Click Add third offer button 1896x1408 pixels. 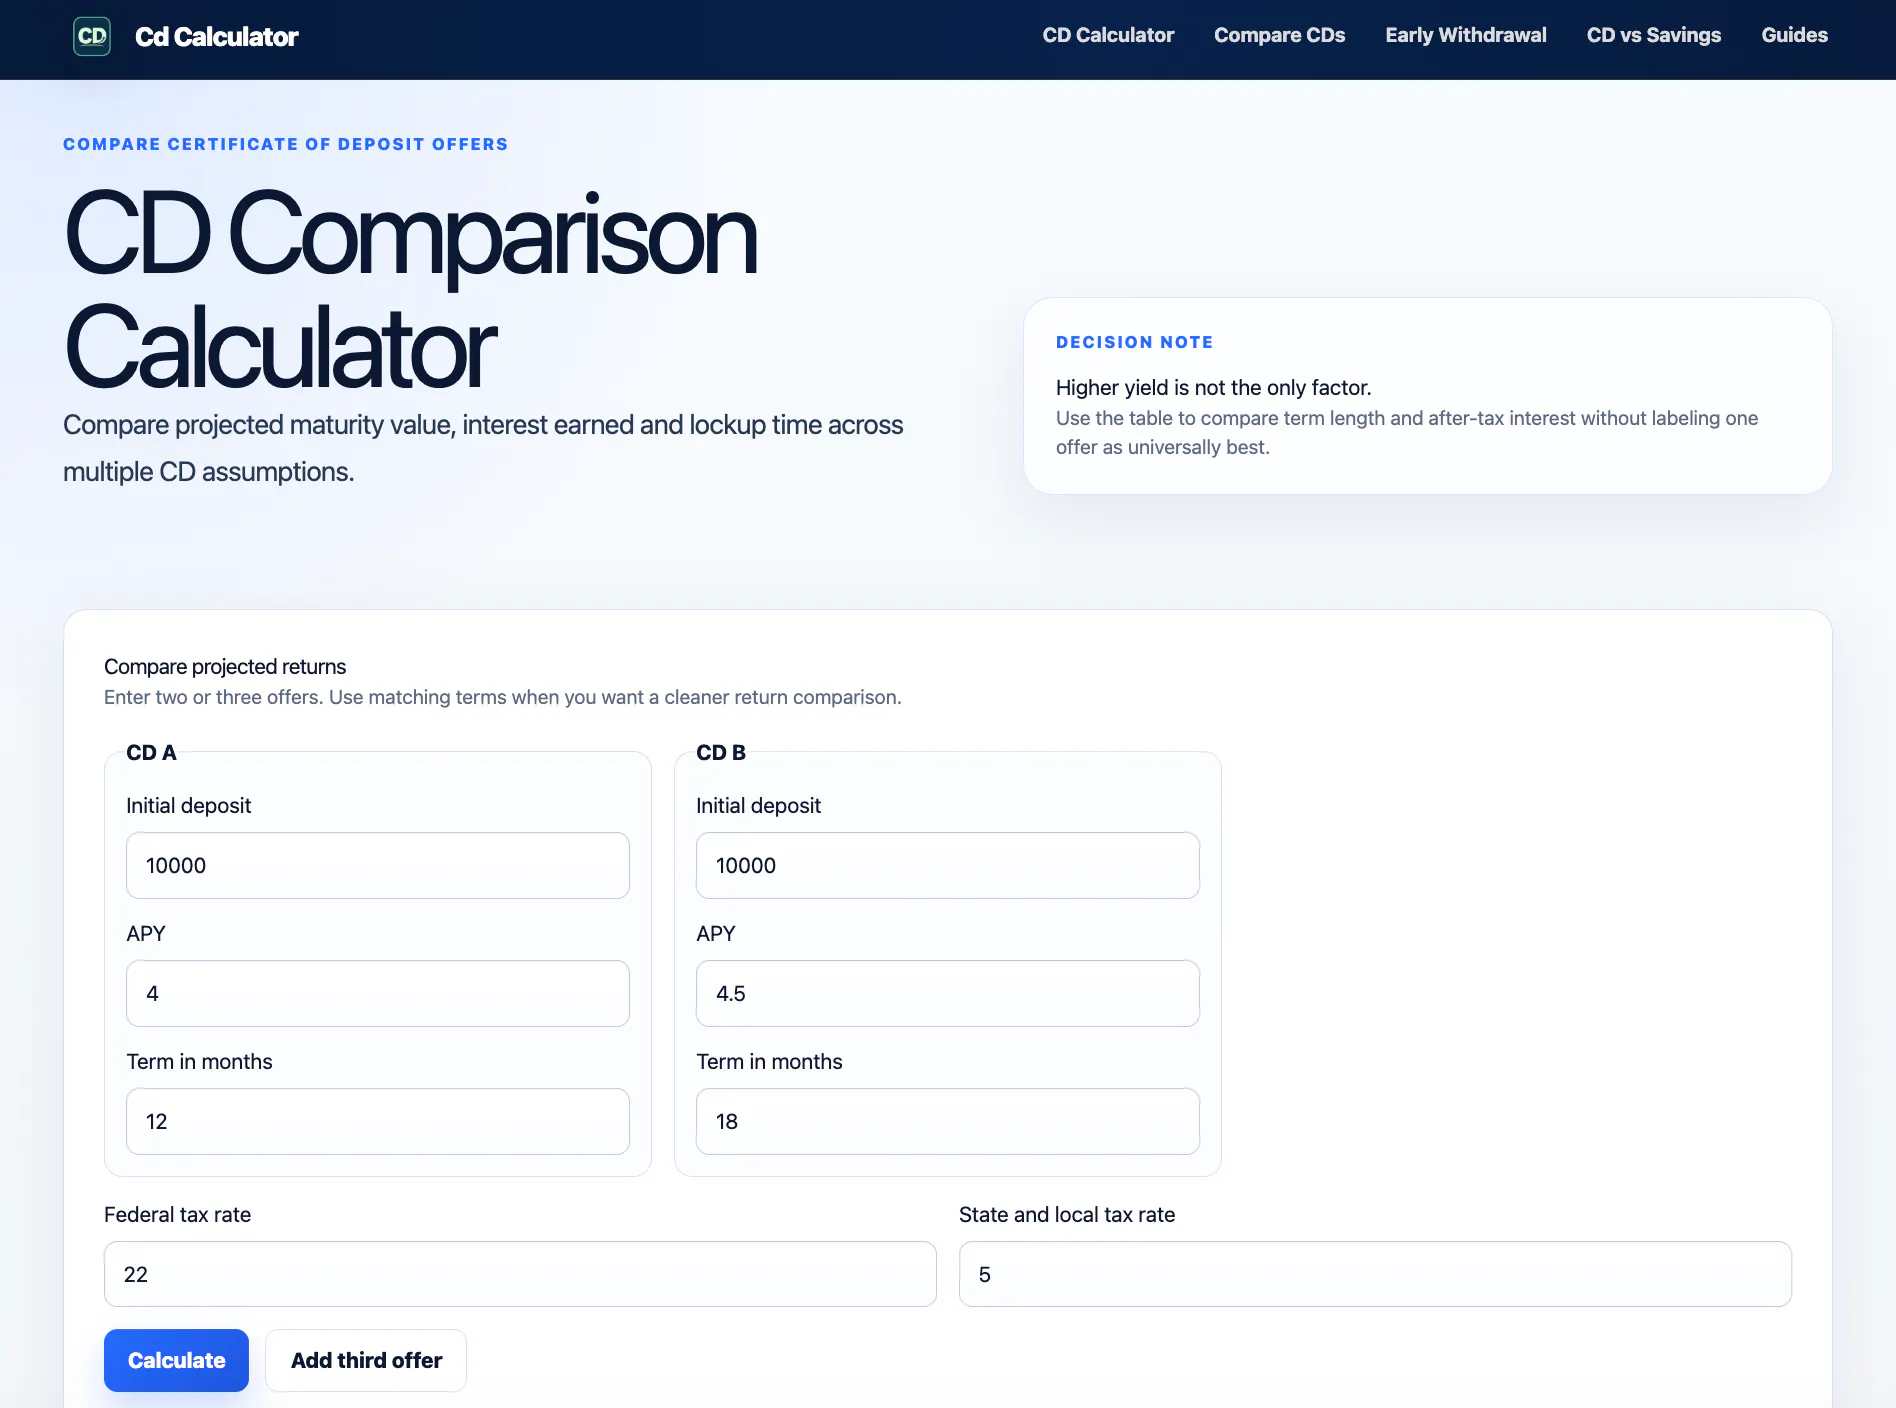point(366,1360)
